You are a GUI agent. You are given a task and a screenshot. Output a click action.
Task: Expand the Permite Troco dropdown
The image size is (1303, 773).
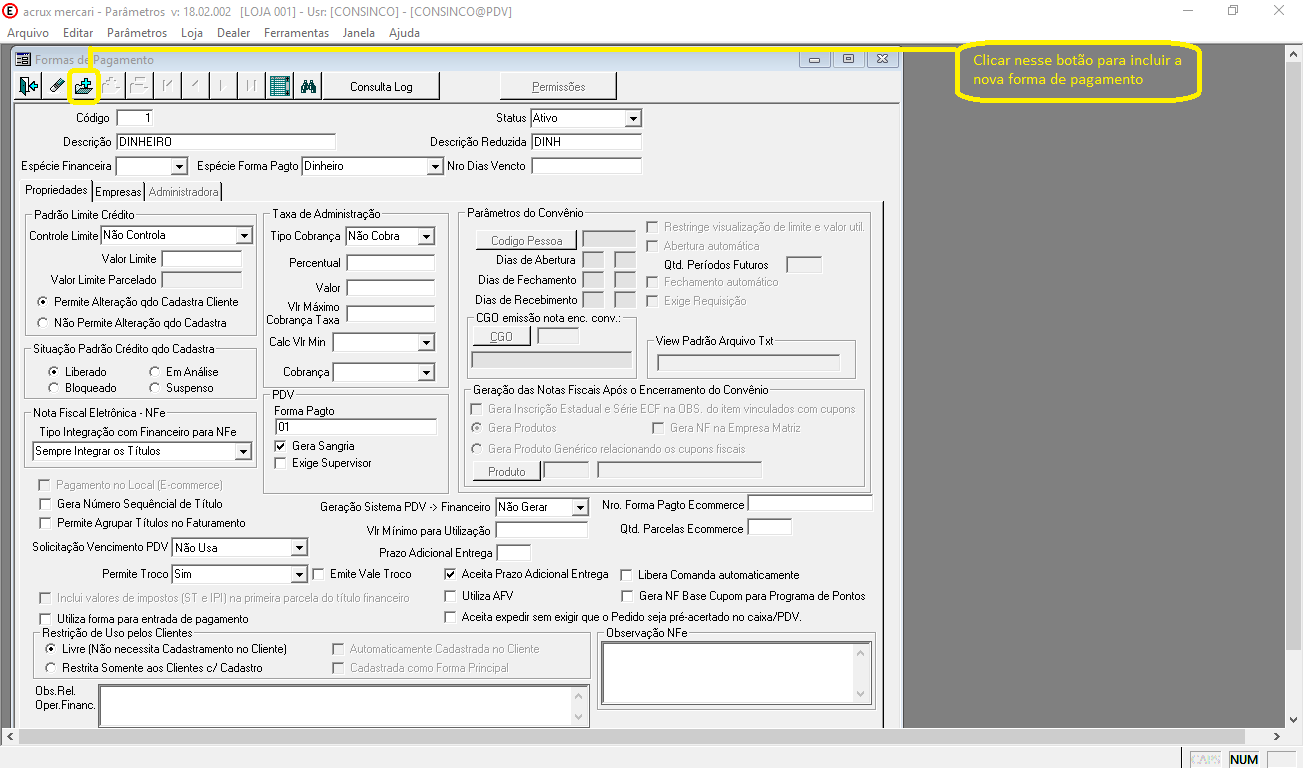click(299, 575)
